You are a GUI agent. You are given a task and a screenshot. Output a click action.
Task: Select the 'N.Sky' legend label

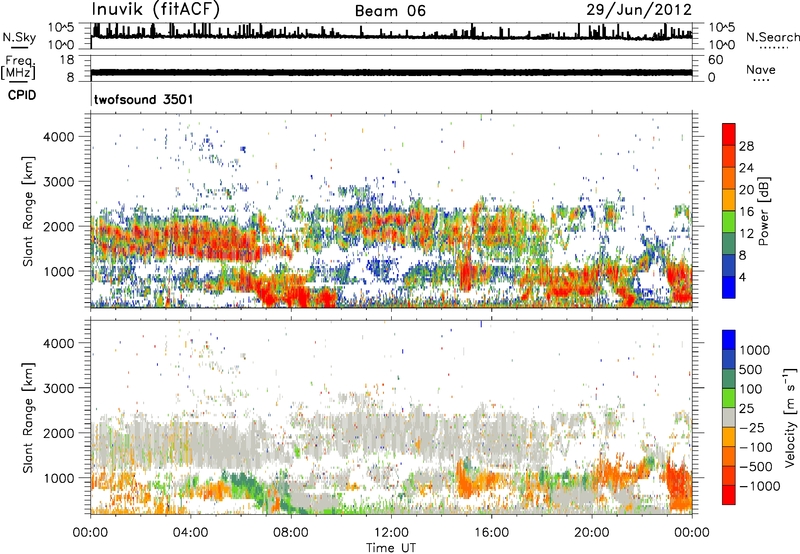click(19, 37)
